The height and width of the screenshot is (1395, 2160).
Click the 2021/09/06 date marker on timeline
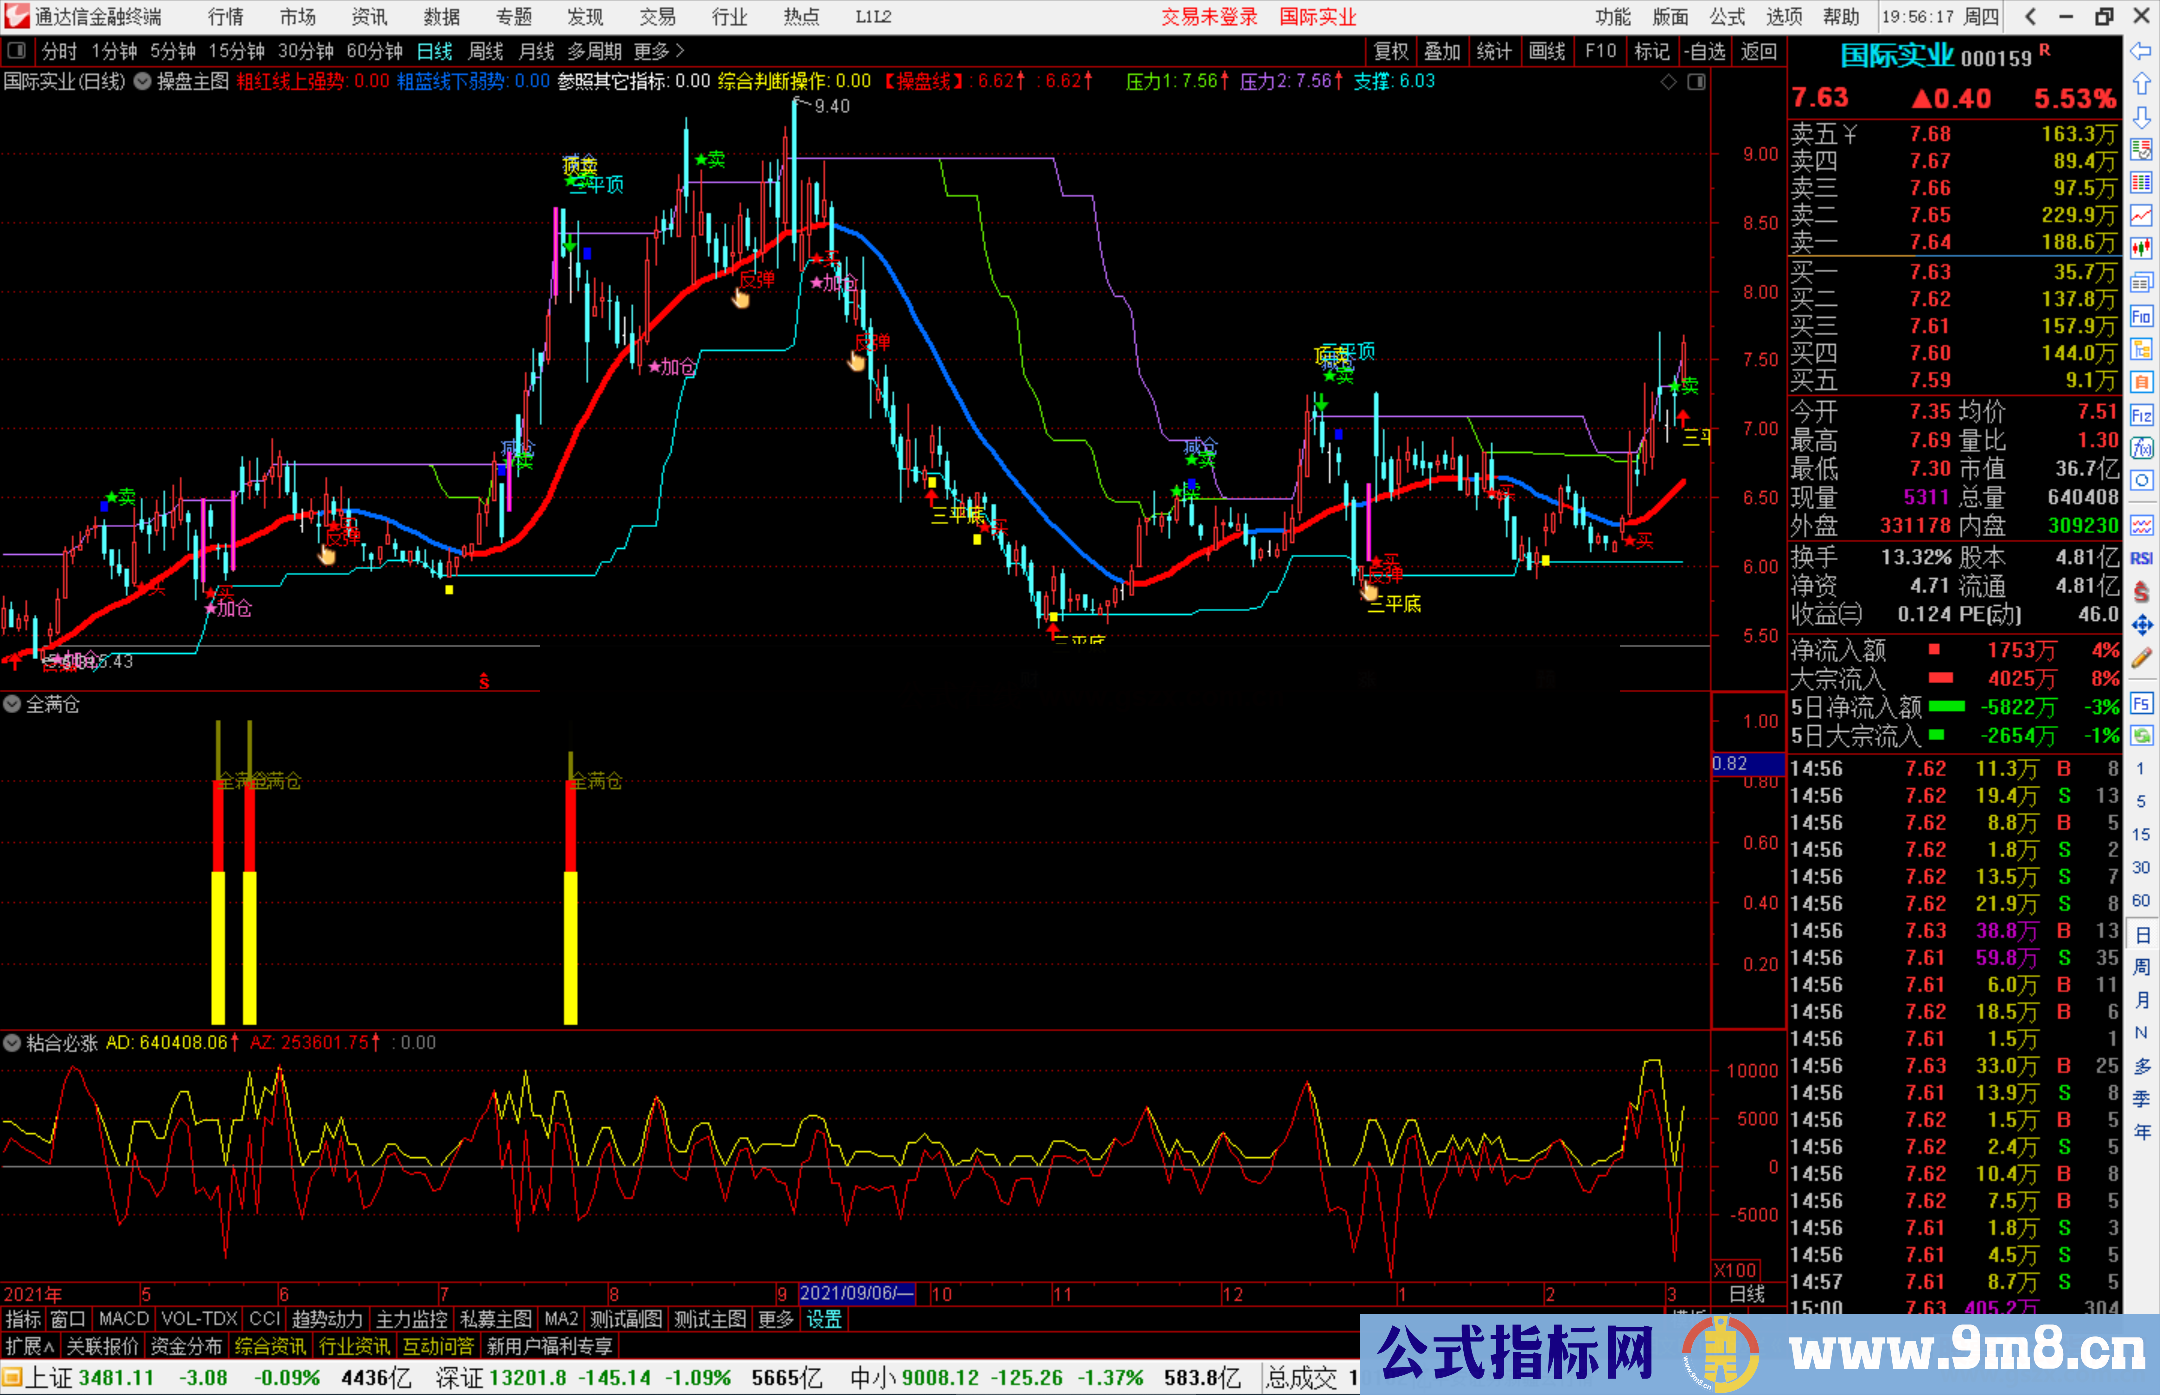856,1293
